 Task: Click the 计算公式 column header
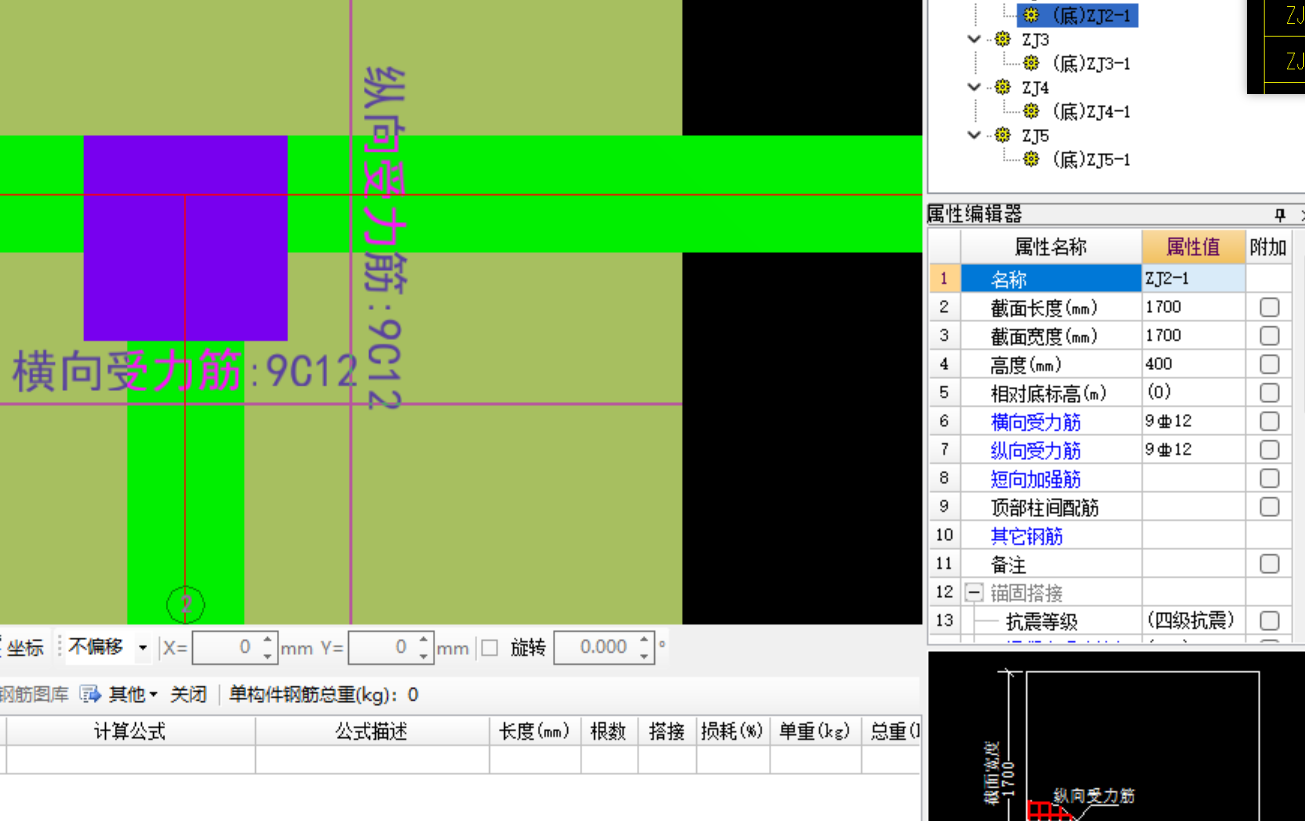point(130,731)
